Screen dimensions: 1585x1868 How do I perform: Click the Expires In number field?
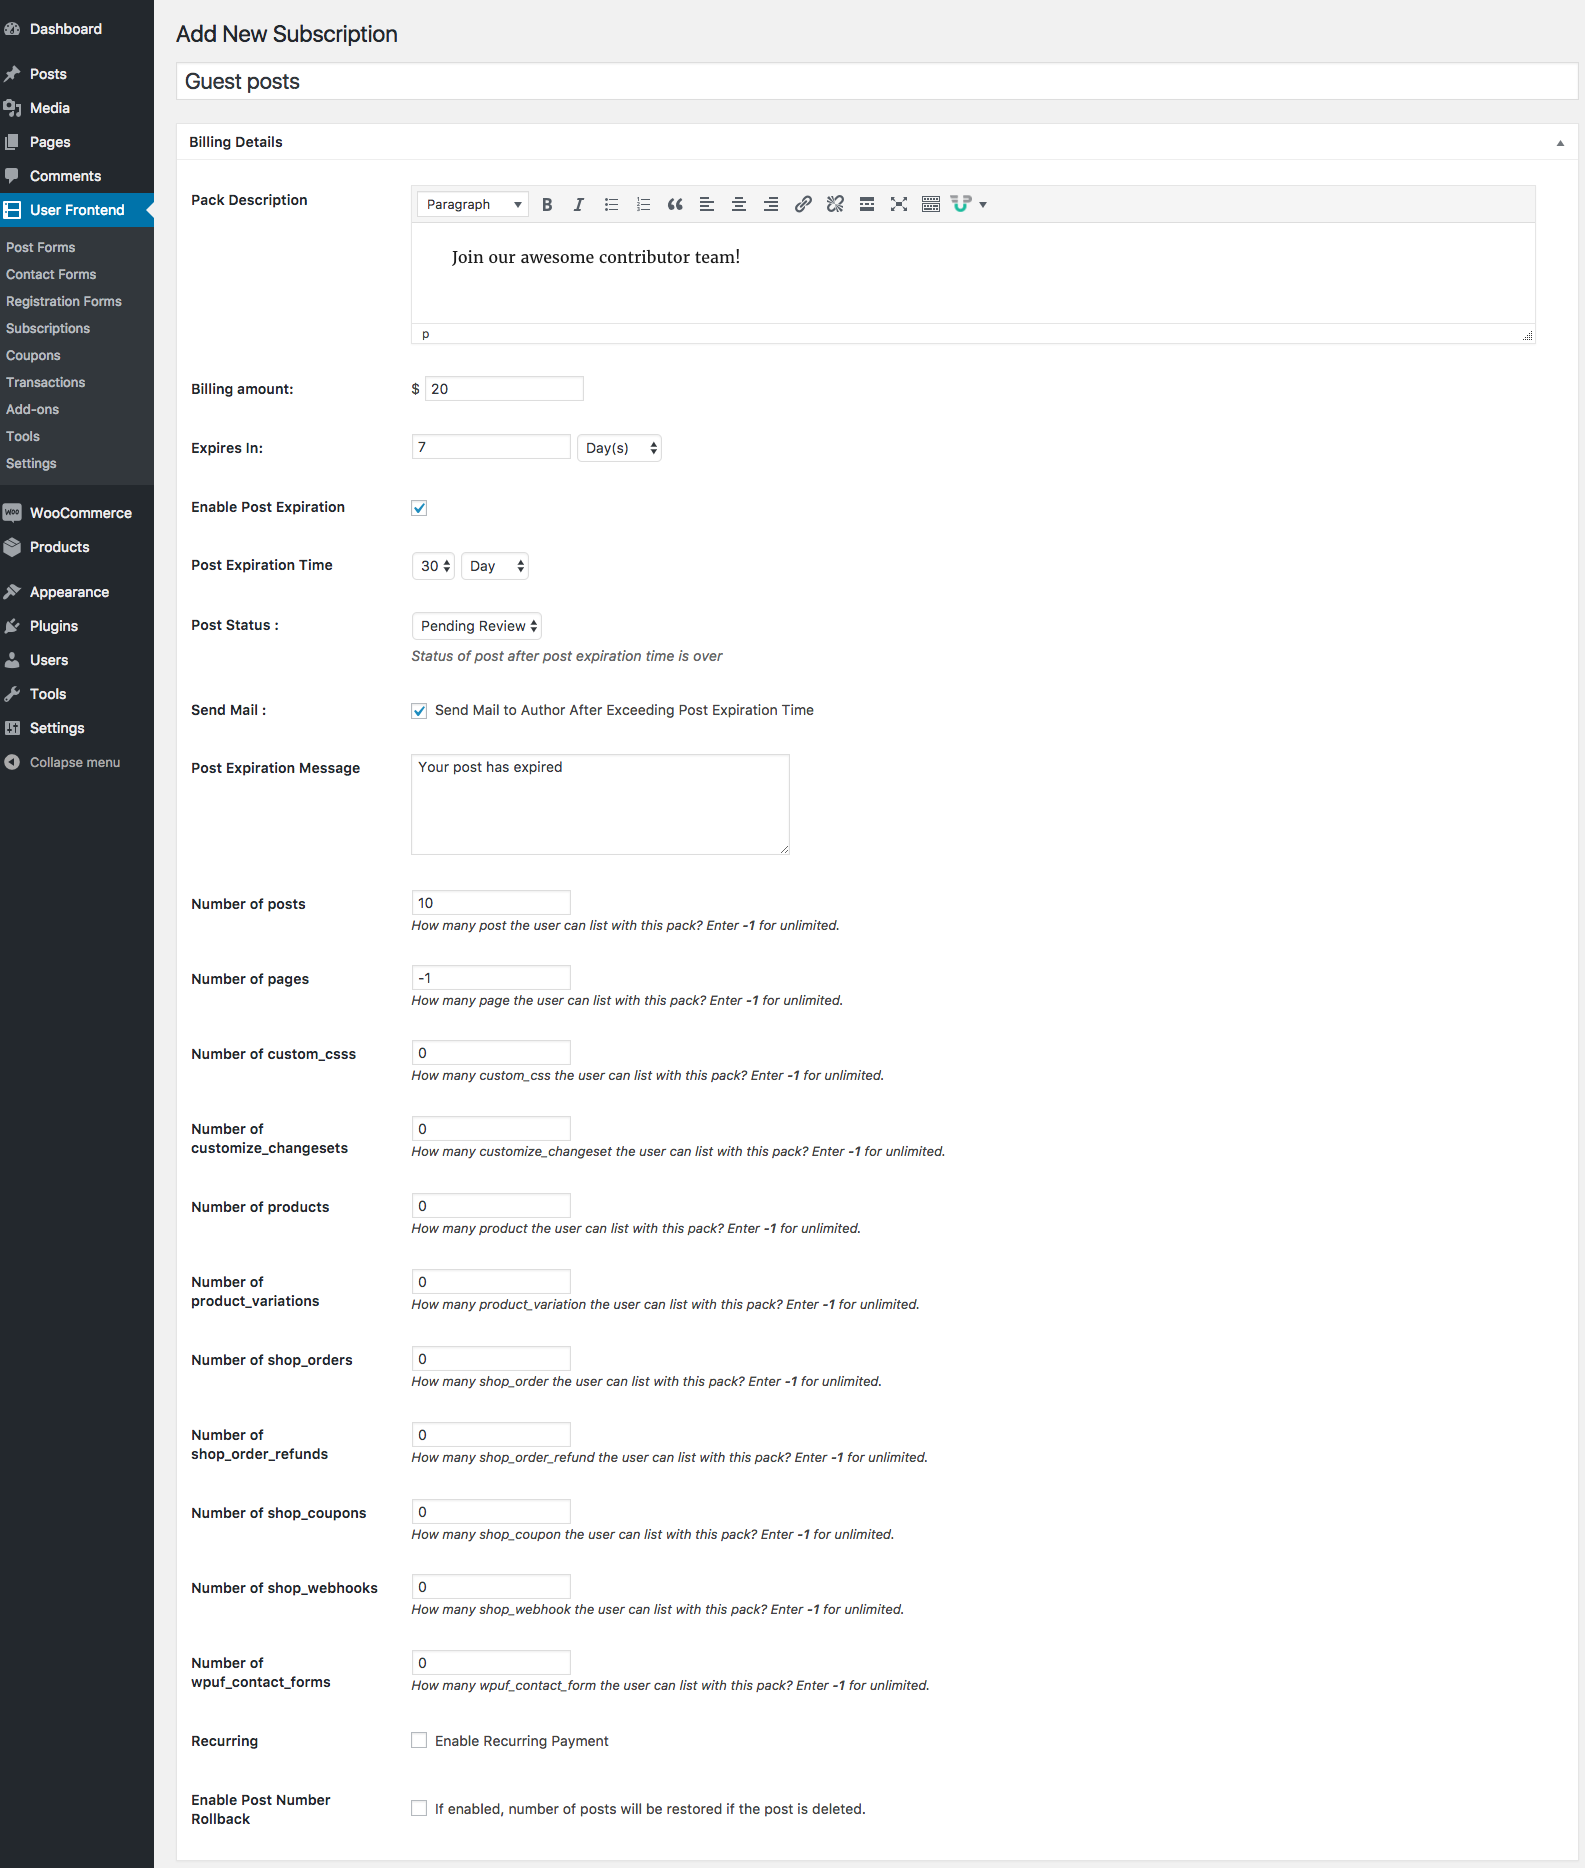point(491,447)
